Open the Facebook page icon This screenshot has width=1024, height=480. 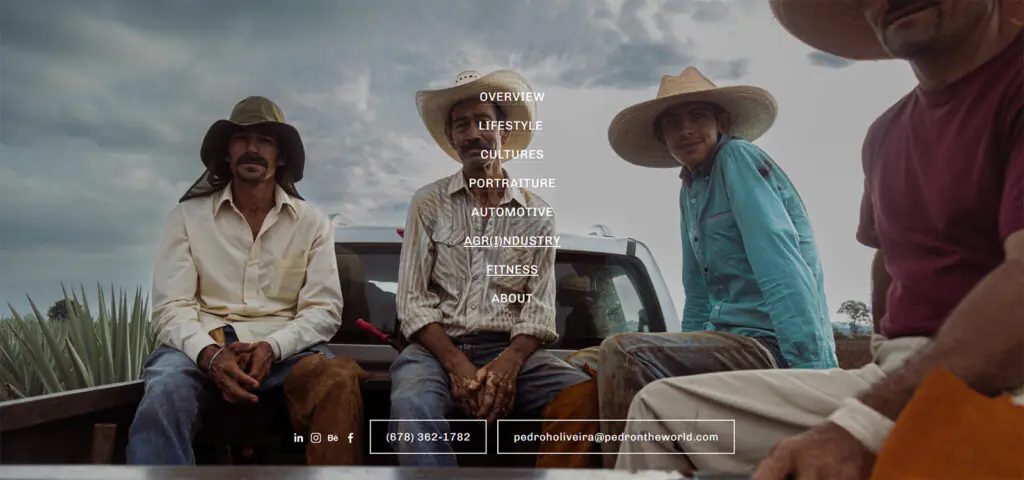tap(351, 438)
